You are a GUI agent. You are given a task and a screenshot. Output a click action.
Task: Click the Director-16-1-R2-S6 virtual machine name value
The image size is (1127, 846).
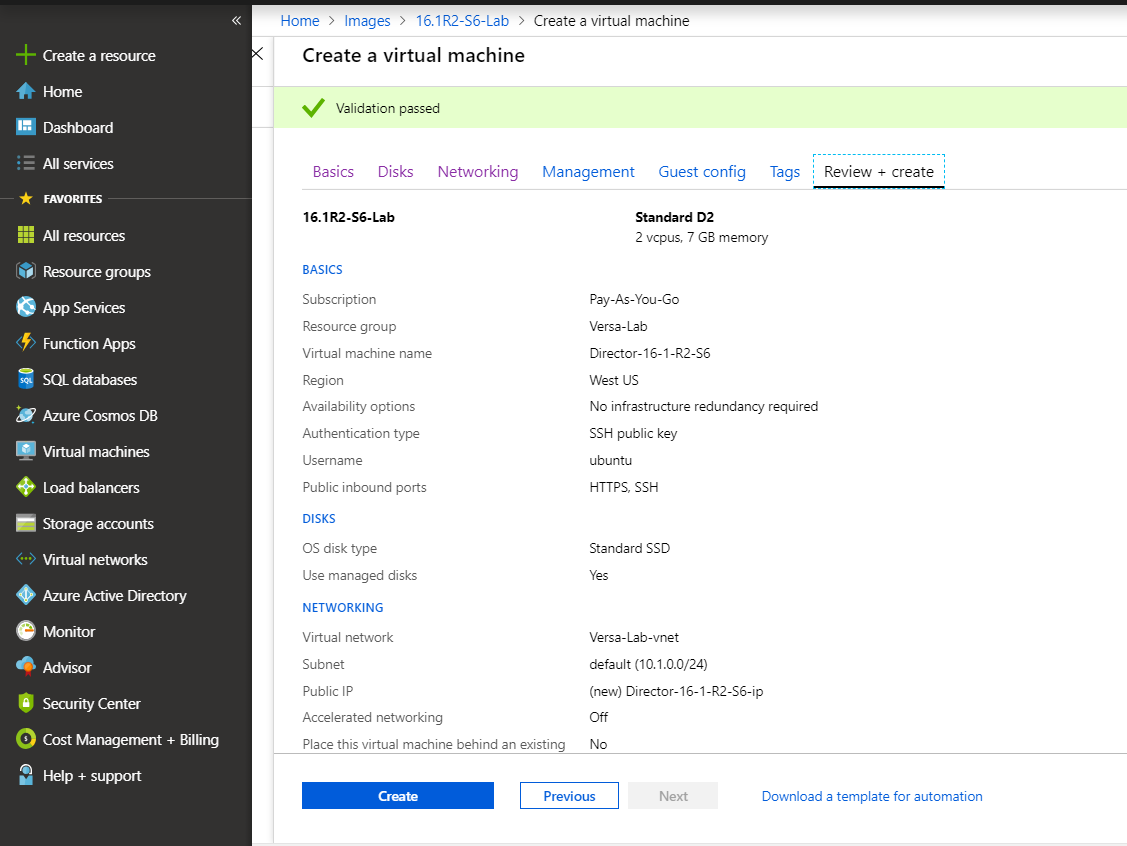(x=650, y=353)
